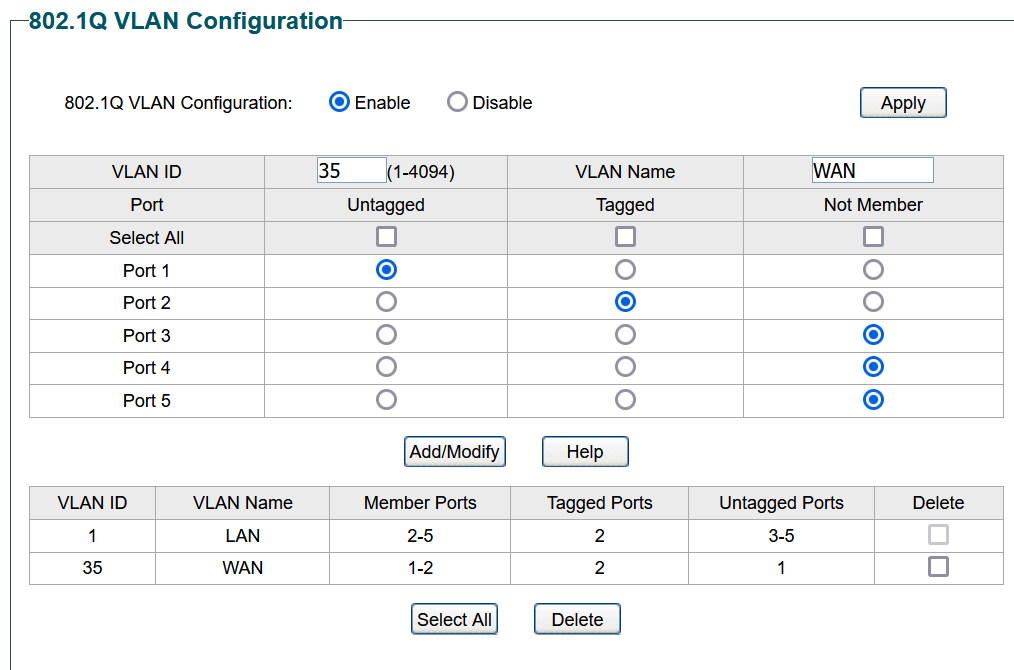Open the Help button
Viewport: 1014px width, 670px height.
pos(585,451)
